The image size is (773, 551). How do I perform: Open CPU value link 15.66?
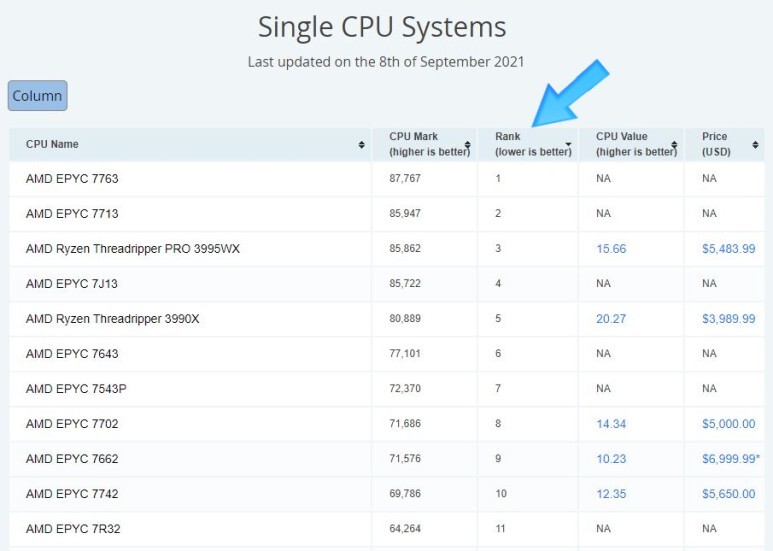tap(611, 249)
